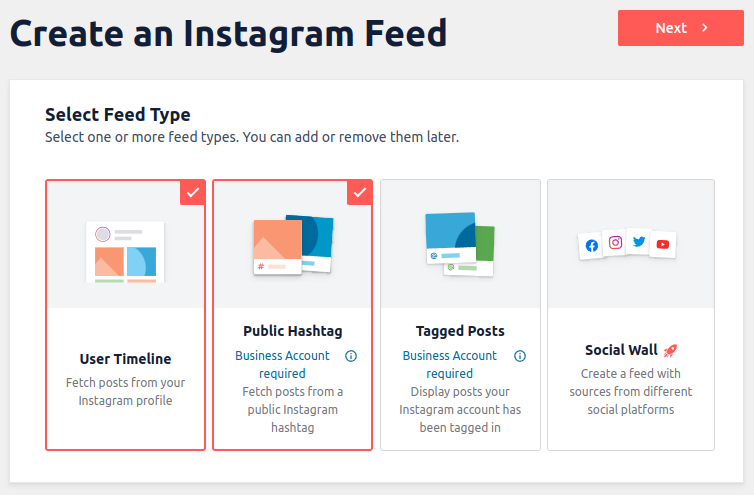Open Business Account required link under Public Hashtag
This screenshot has height=495, width=754.
coord(282,364)
